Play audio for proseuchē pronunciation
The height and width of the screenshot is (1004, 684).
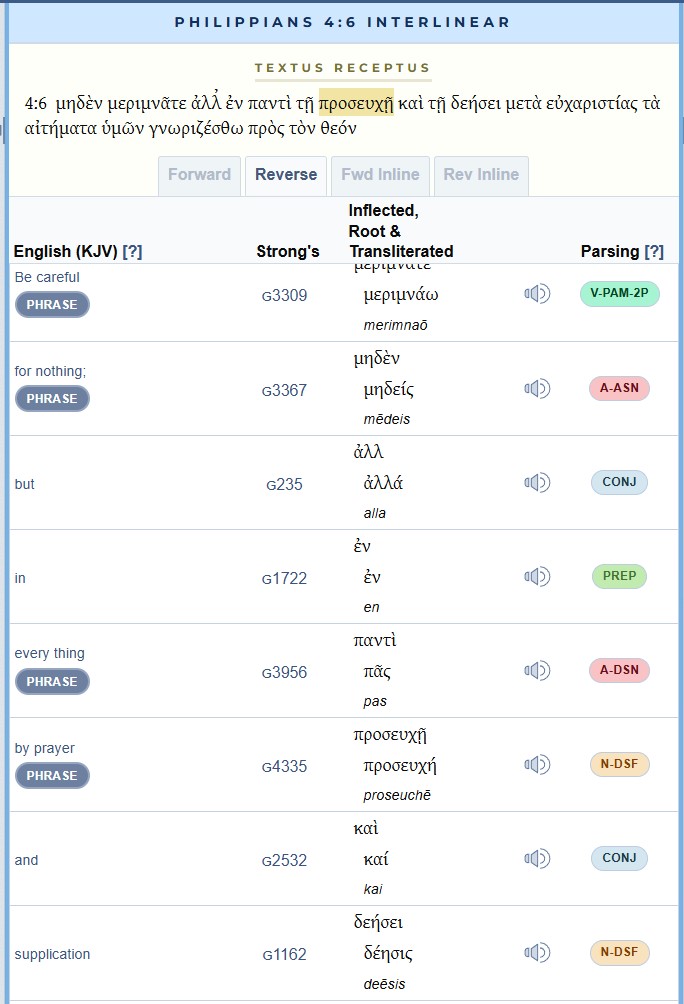tap(537, 764)
